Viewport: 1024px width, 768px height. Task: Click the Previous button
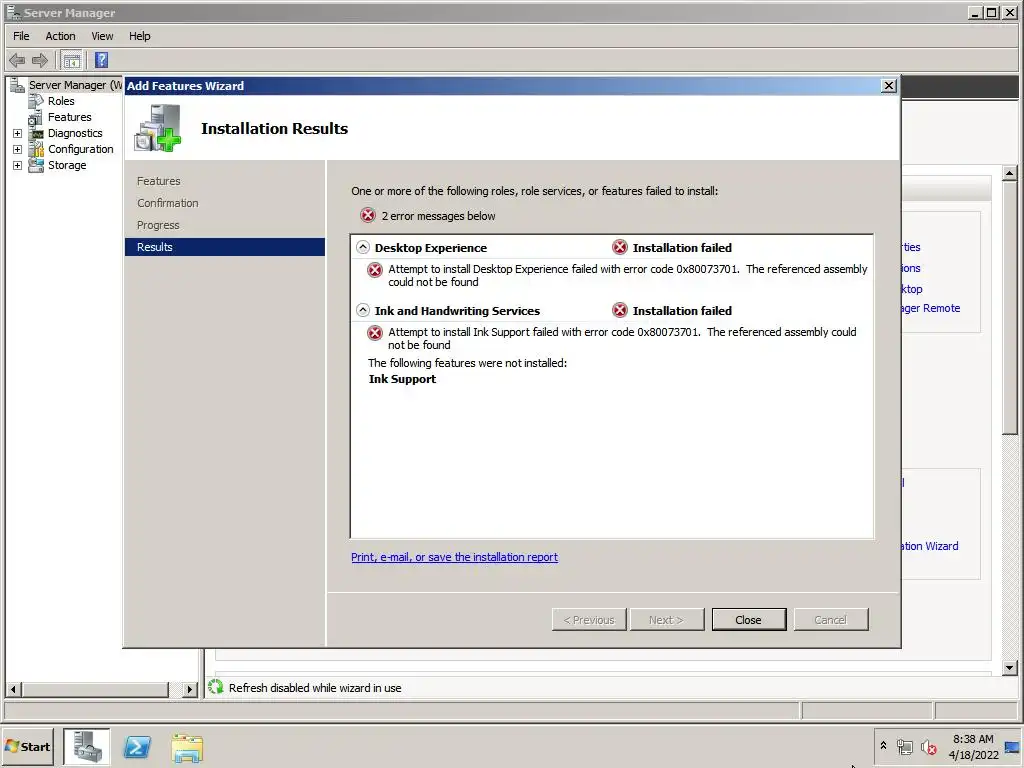tap(589, 620)
